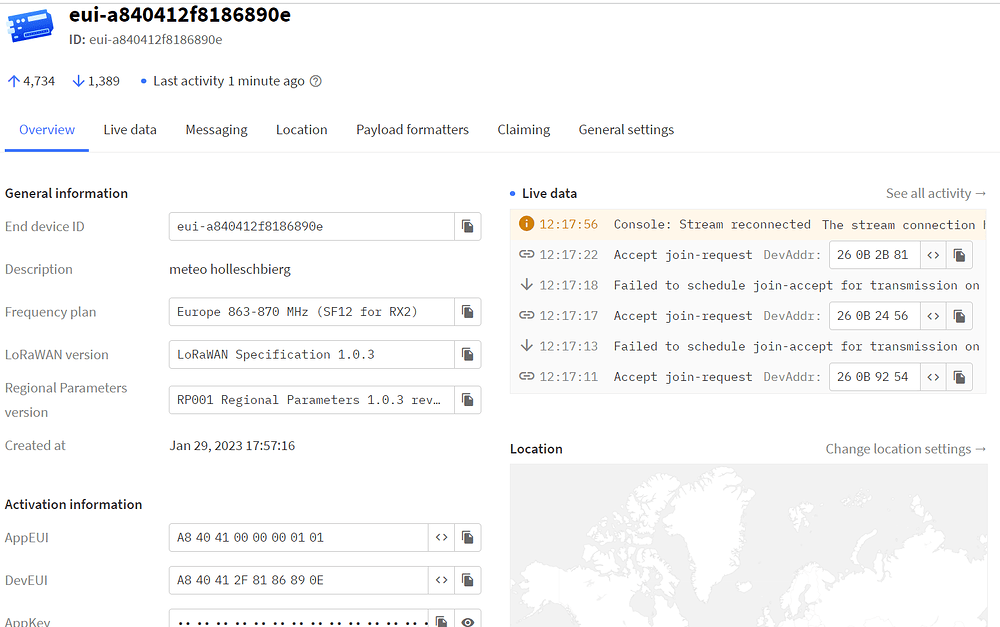This screenshot has width=1000, height=627.
Task: Open the General settings tab
Action: click(x=626, y=130)
